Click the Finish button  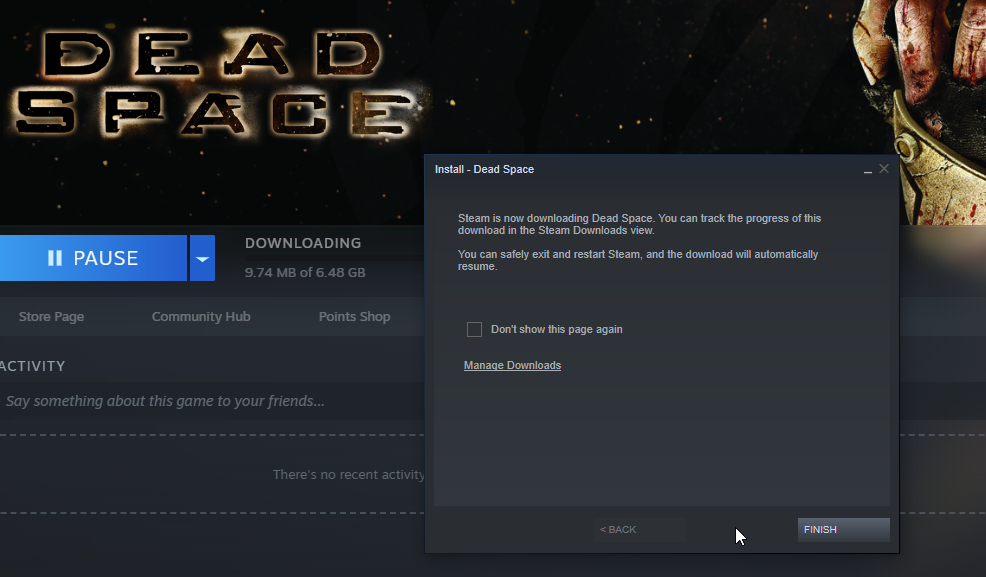844,530
